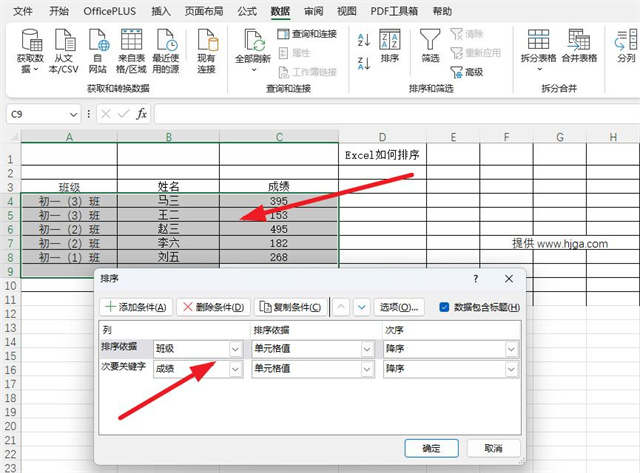Sort ascending with the A-Z icon
The height and width of the screenshot is (473, 640).
click(x=364, y=40)
